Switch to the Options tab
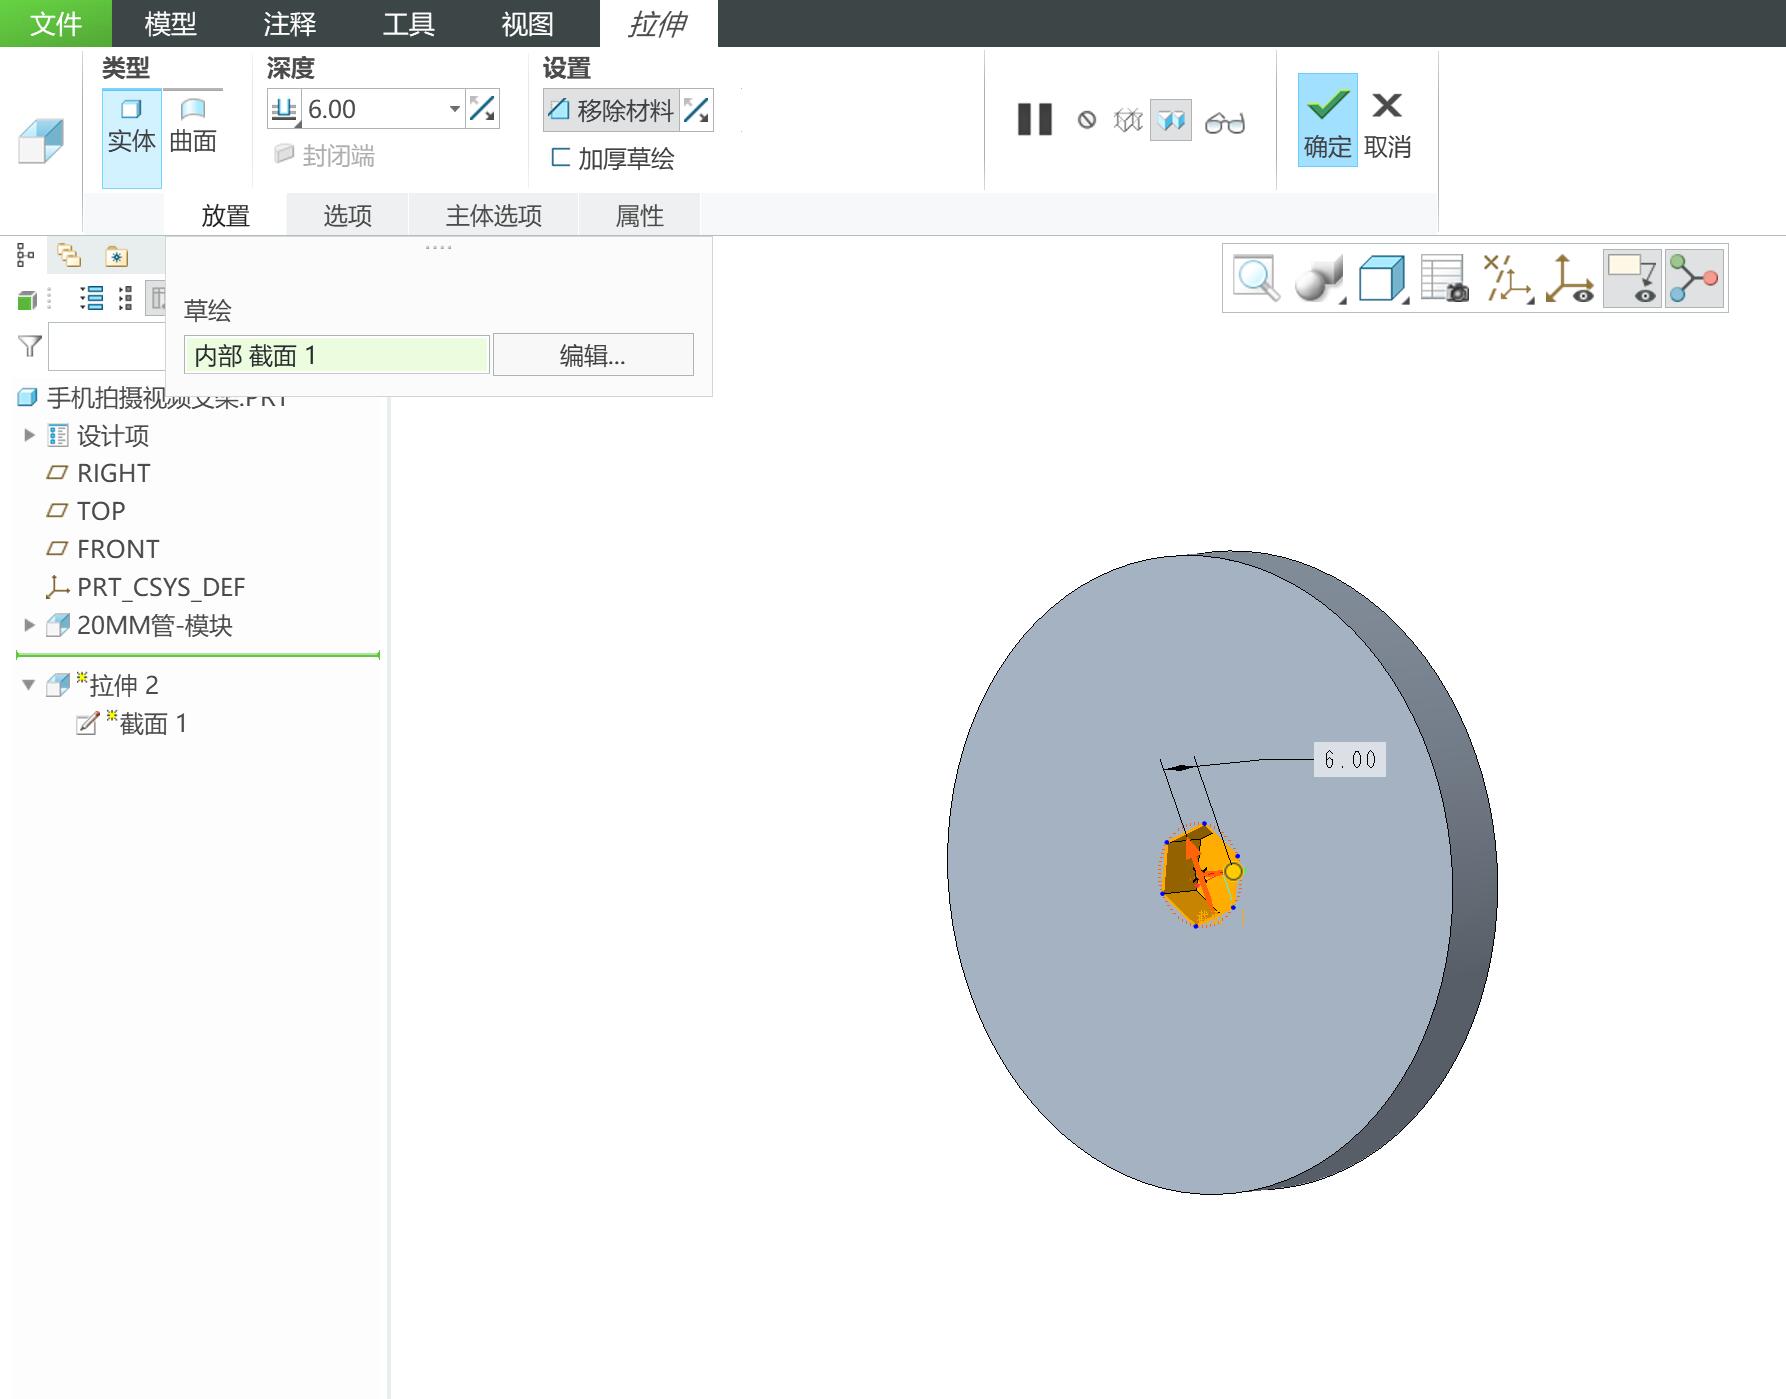Viewport: 1786px width, 1399px height. [347, 216]
